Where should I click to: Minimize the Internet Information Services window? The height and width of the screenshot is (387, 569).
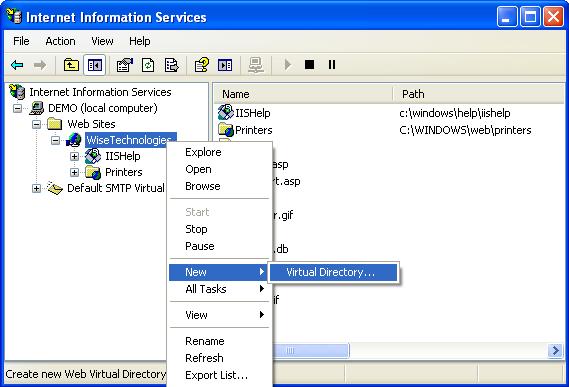pyautogui.click(x=507, y=17)
